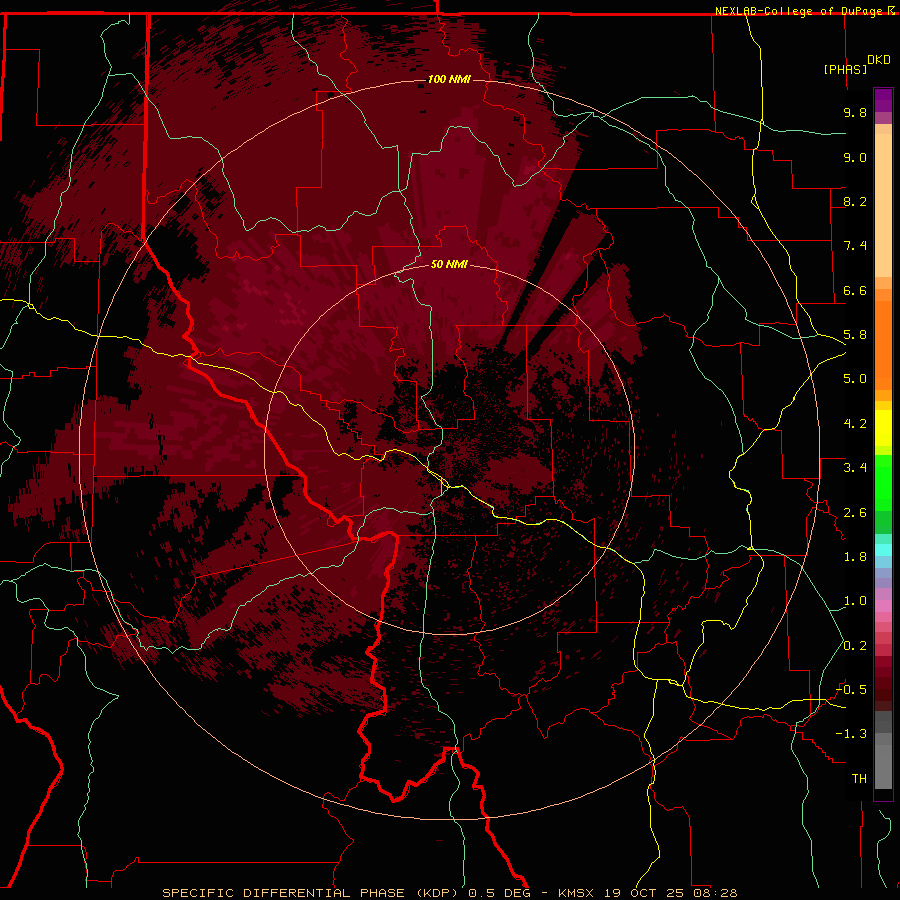900x900 pixels.
Task: Click the "KMSX" station identifier
Action: click(x=578, y=893)
